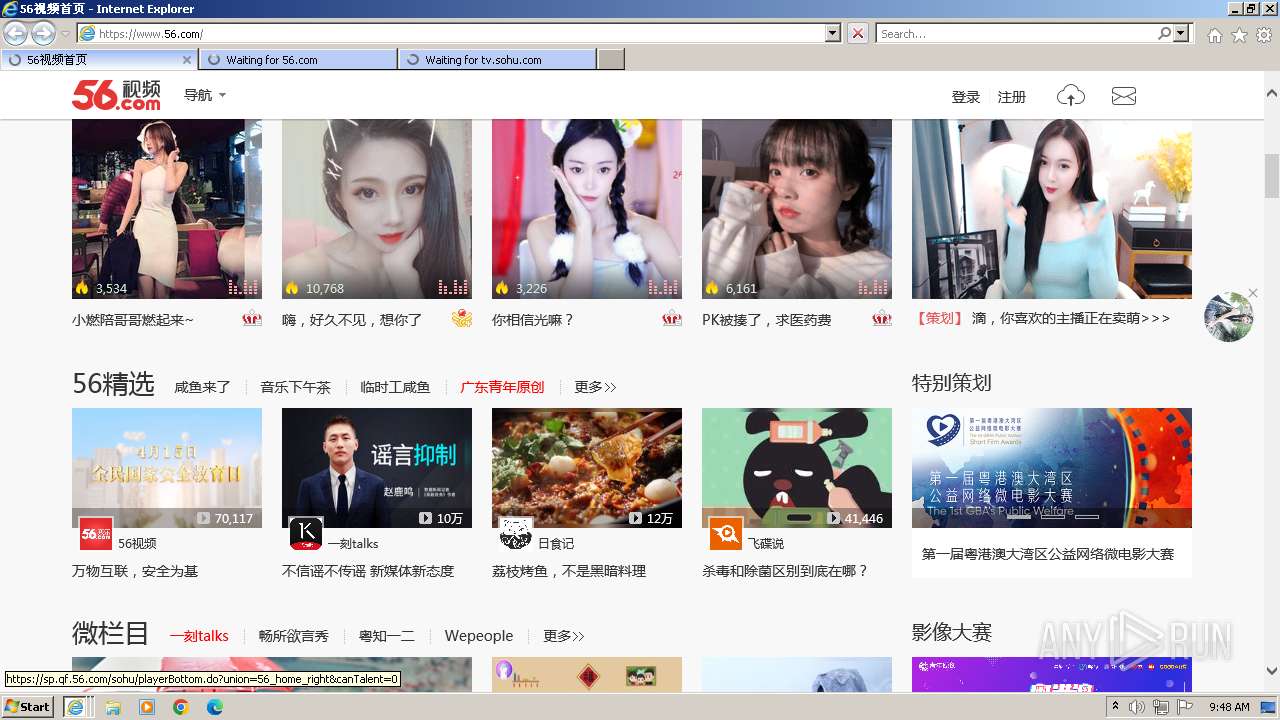Viewport: 1280px width, 720px height.
Task: Expand the 导航 navigation dropdown
Action: (205, 95)
